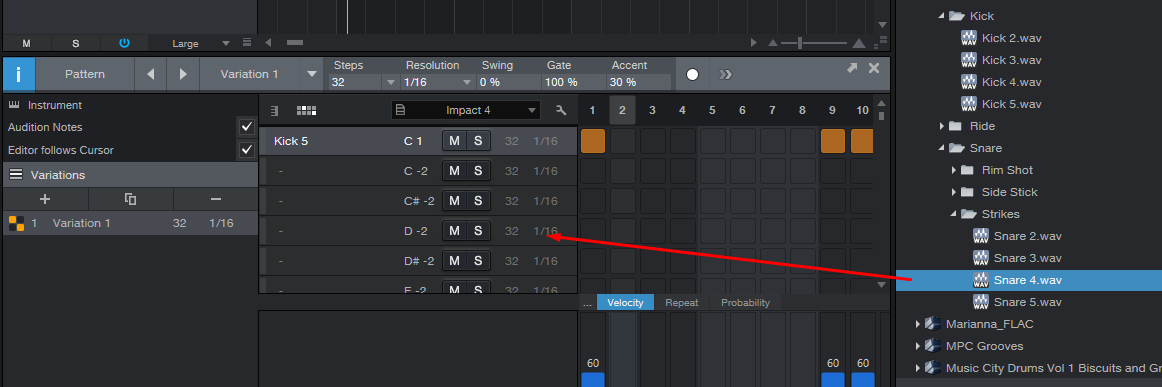The height and width of the screenshot is (387, 1162).
Task: Toggle the Editor follows Cursor checkbox
Action: coord(247,150)
